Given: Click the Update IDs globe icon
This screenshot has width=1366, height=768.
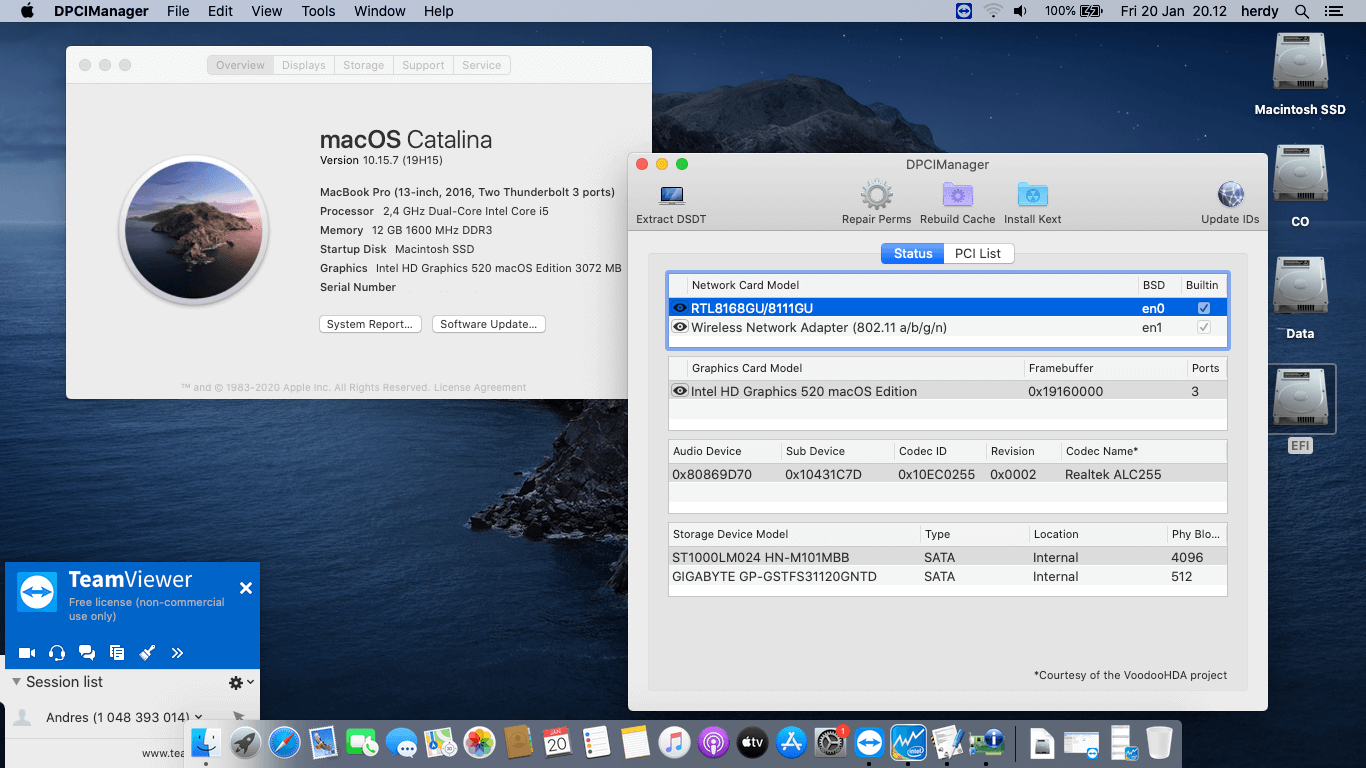Looking at the screenshot, I should [1230, 195].
